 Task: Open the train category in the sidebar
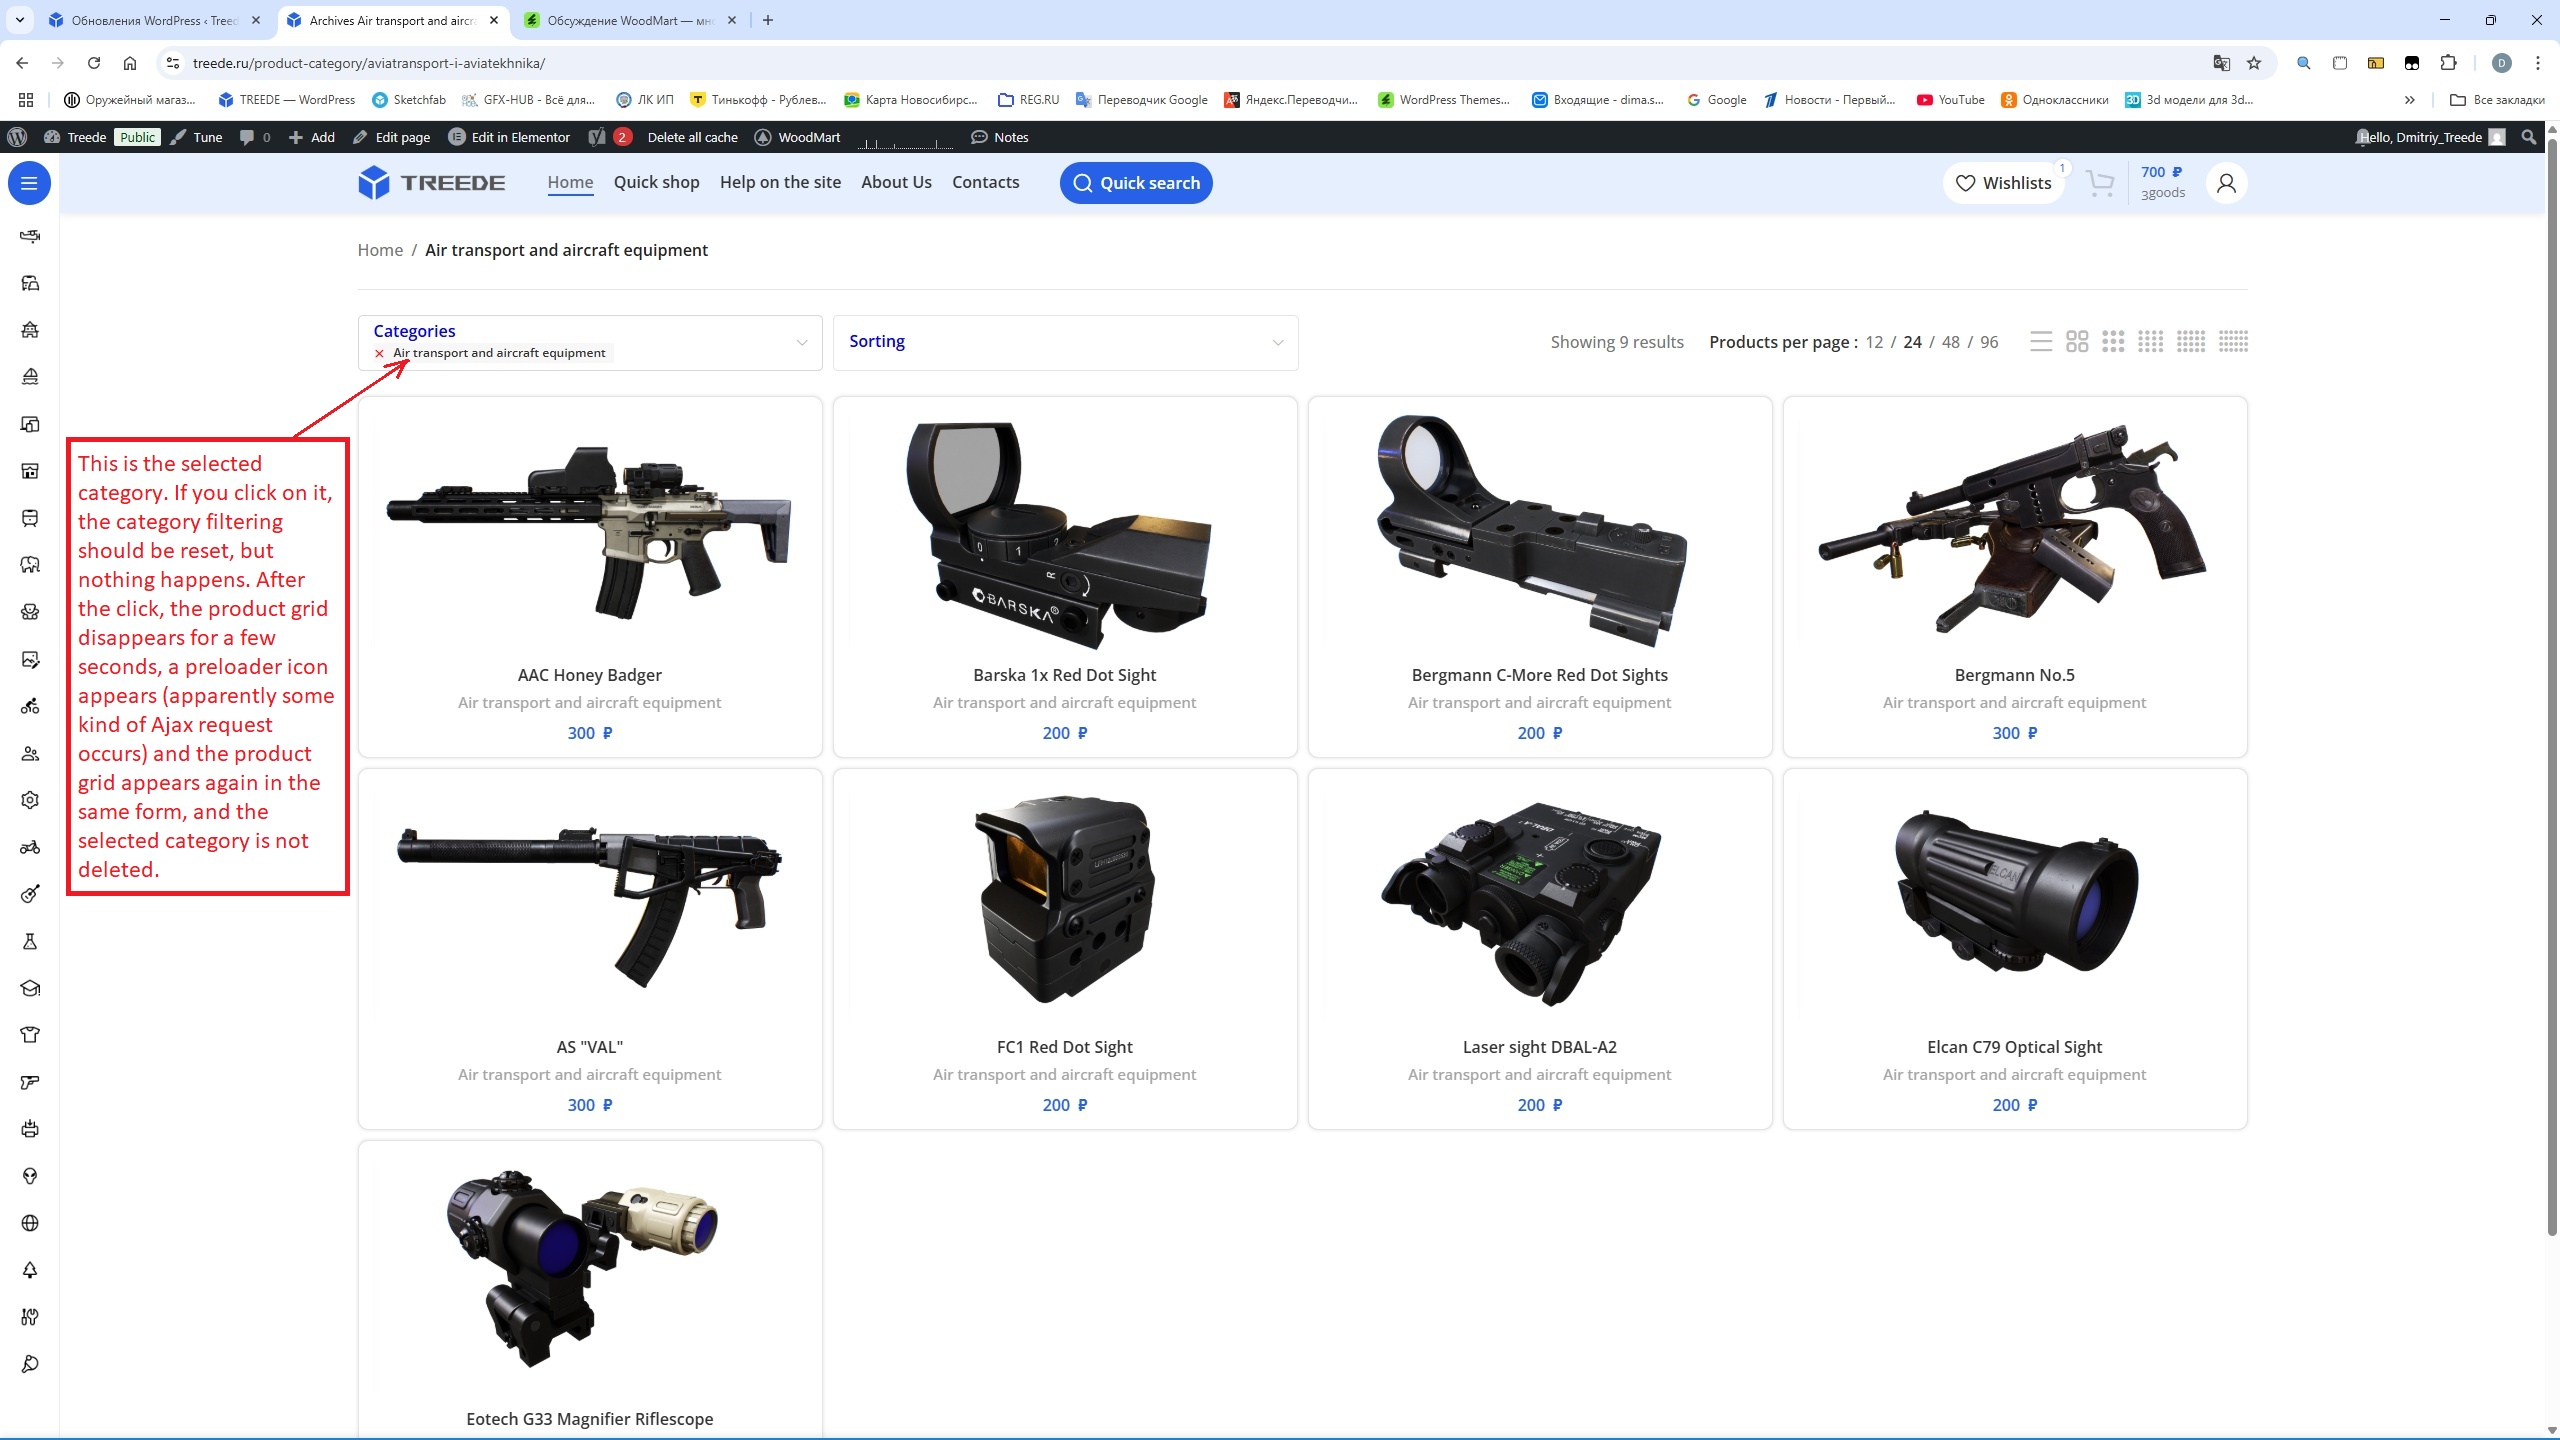click(x=30, y=518)
